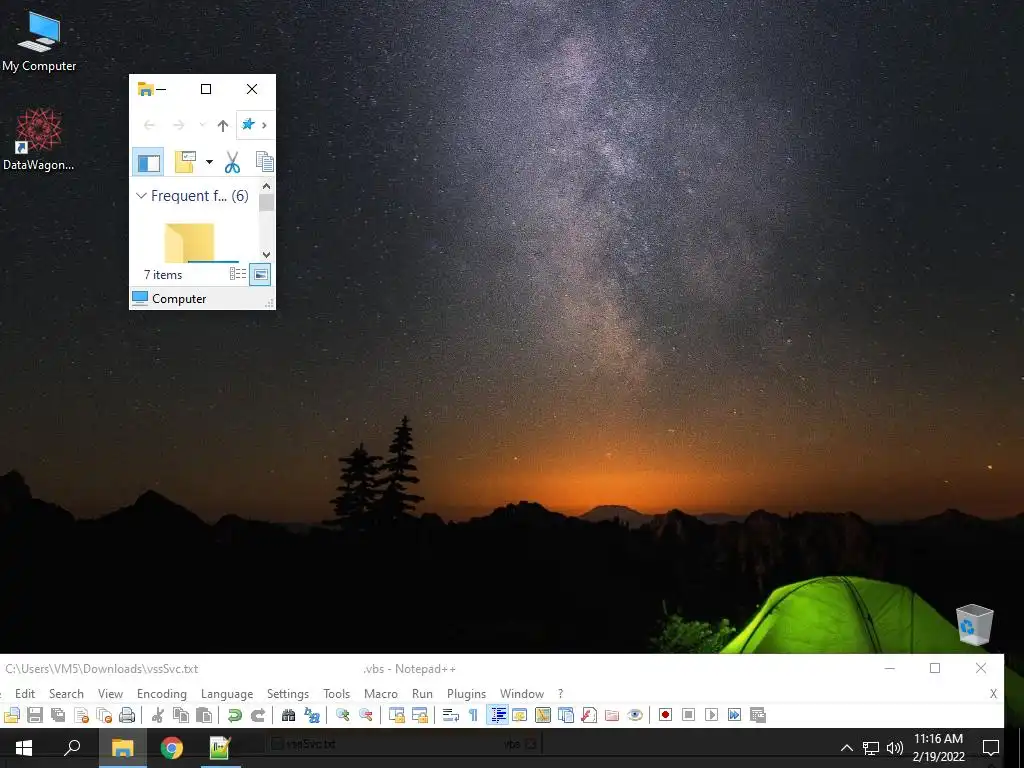Viewport: 1024px width, 768px height.
Task: Toggle Explorer navigation pane button
Action: (148, 162)
